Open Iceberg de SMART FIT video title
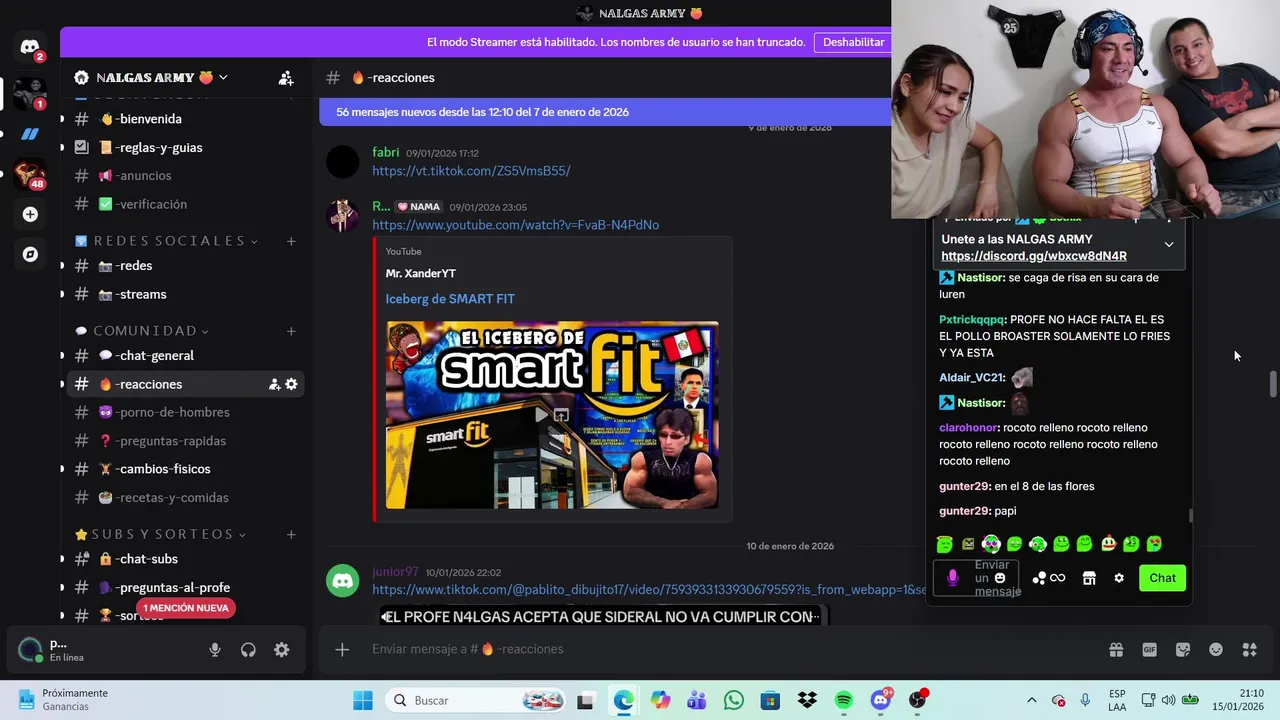 450,299
